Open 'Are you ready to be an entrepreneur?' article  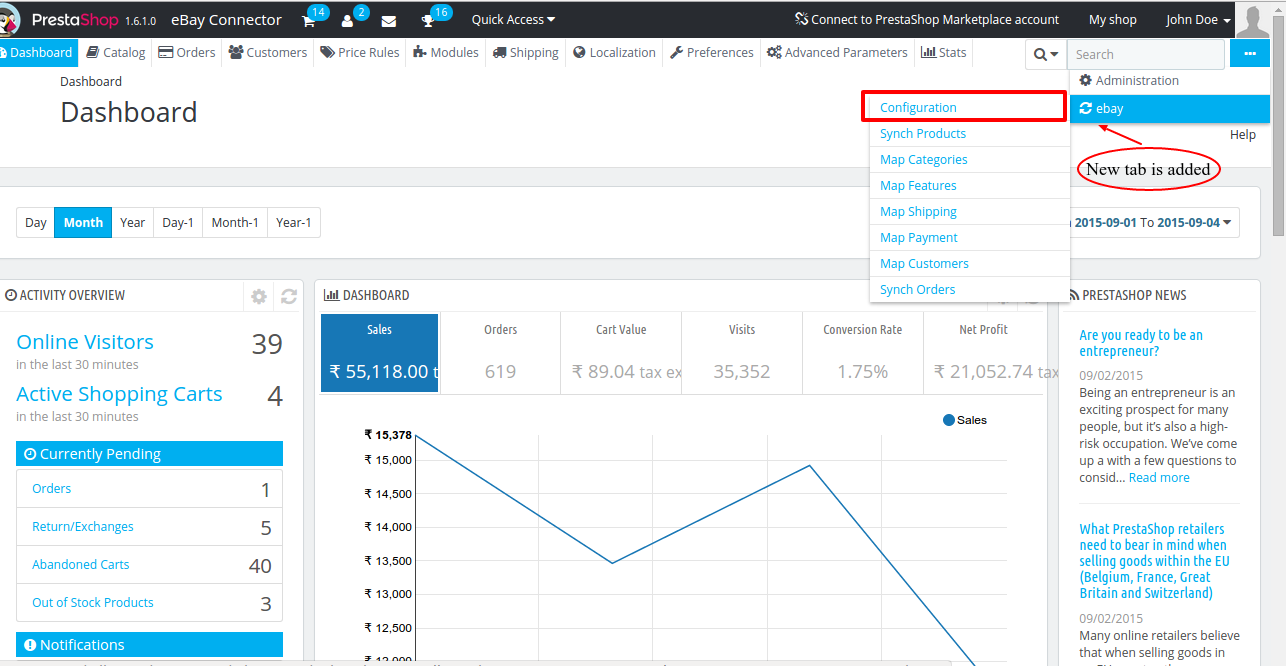pyautogui.click(x=1141, y=343)
